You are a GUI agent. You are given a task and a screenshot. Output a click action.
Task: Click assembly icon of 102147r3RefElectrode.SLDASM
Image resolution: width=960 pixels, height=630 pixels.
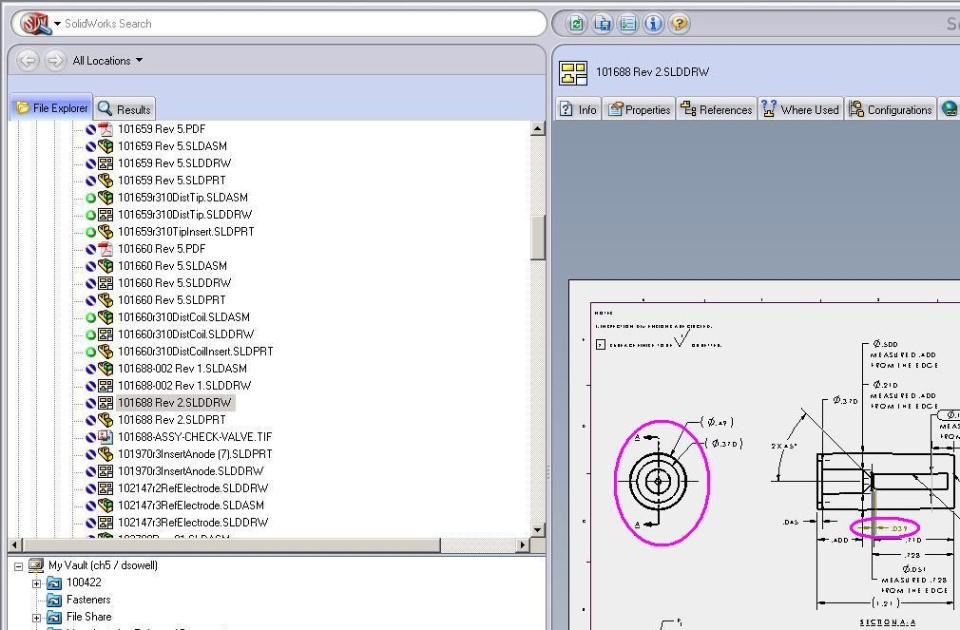pos(106,506)
